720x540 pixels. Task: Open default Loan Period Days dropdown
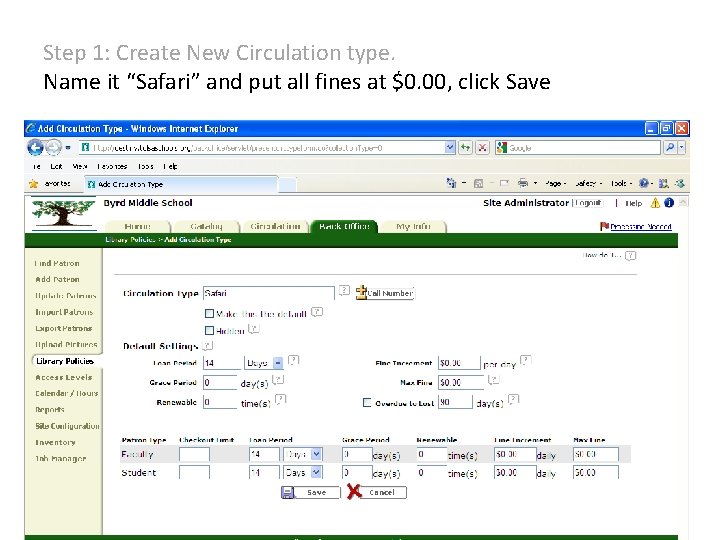coord(278,363)
